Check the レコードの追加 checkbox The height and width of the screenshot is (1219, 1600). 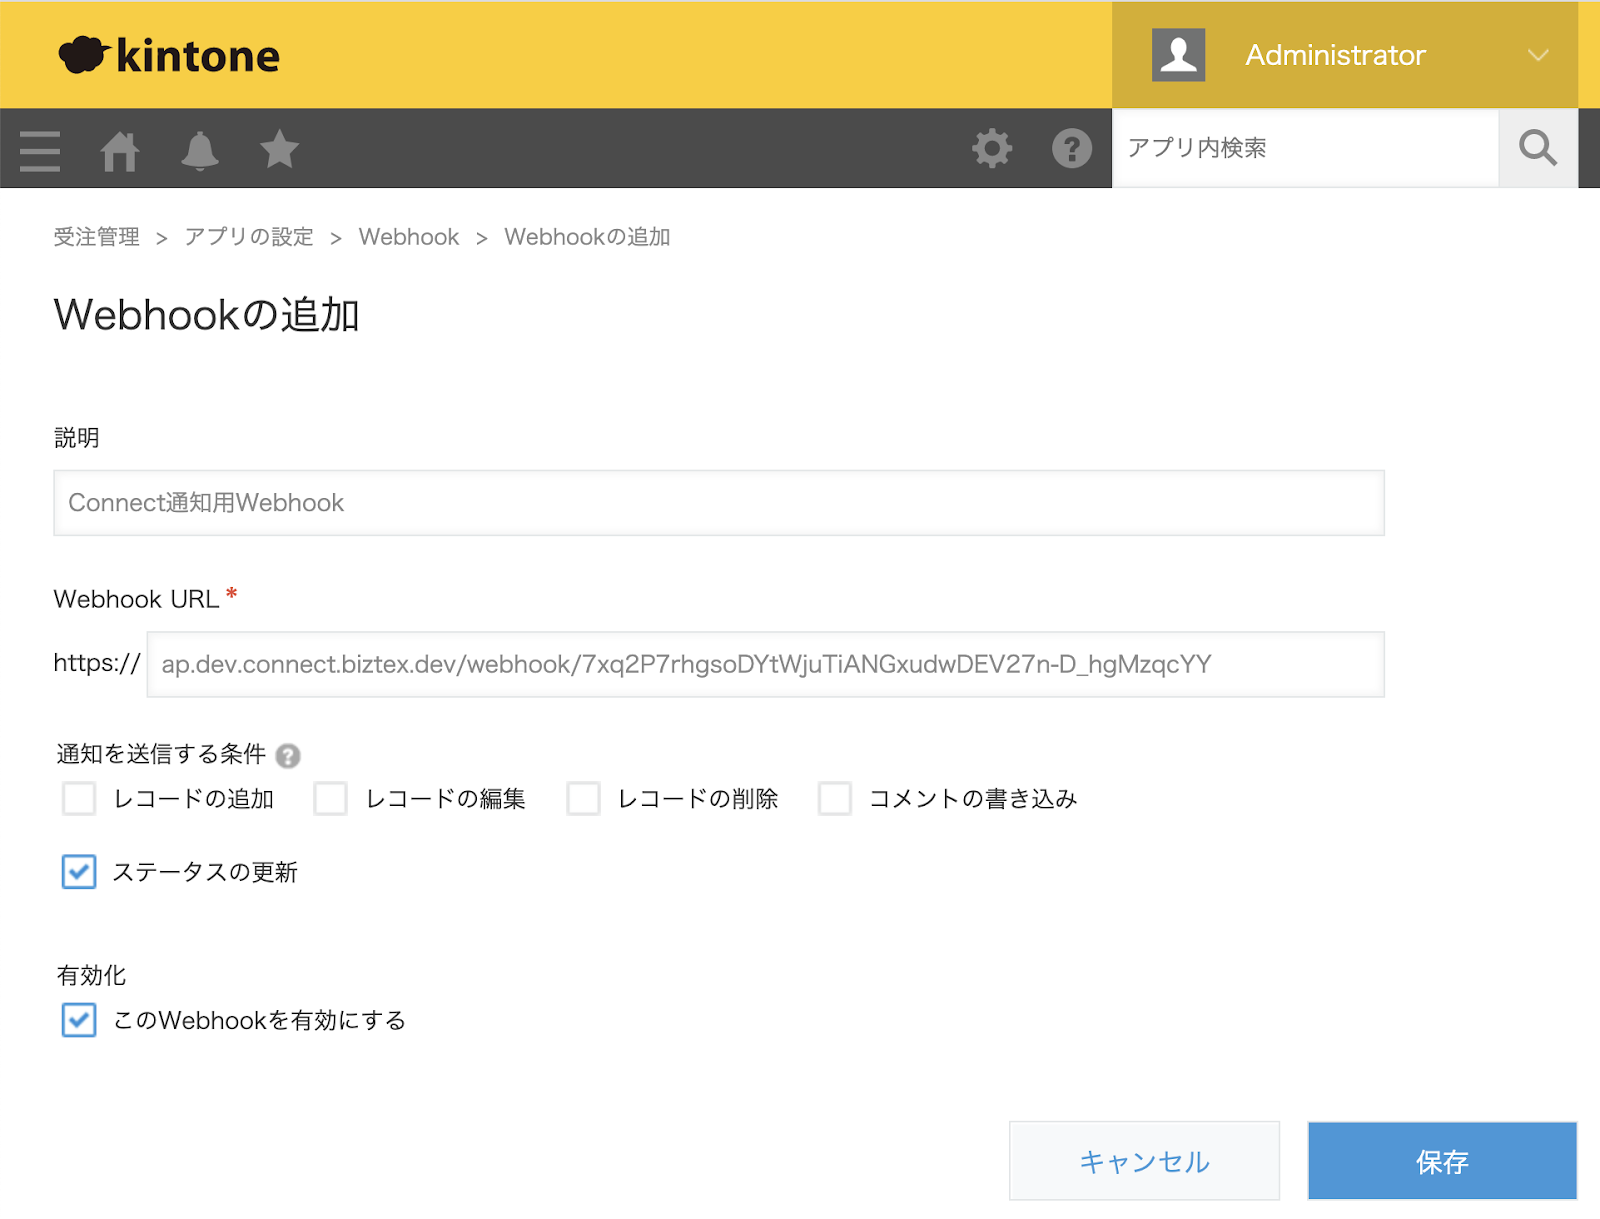coord(79,799)
